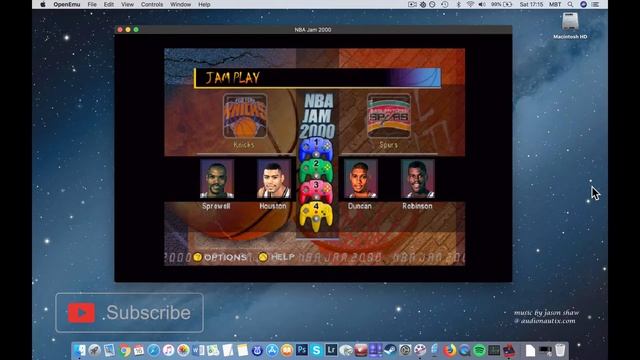Click the volume icon in menu bar
Viewport: 640px width, 360px height.
[x=482, y=4]
